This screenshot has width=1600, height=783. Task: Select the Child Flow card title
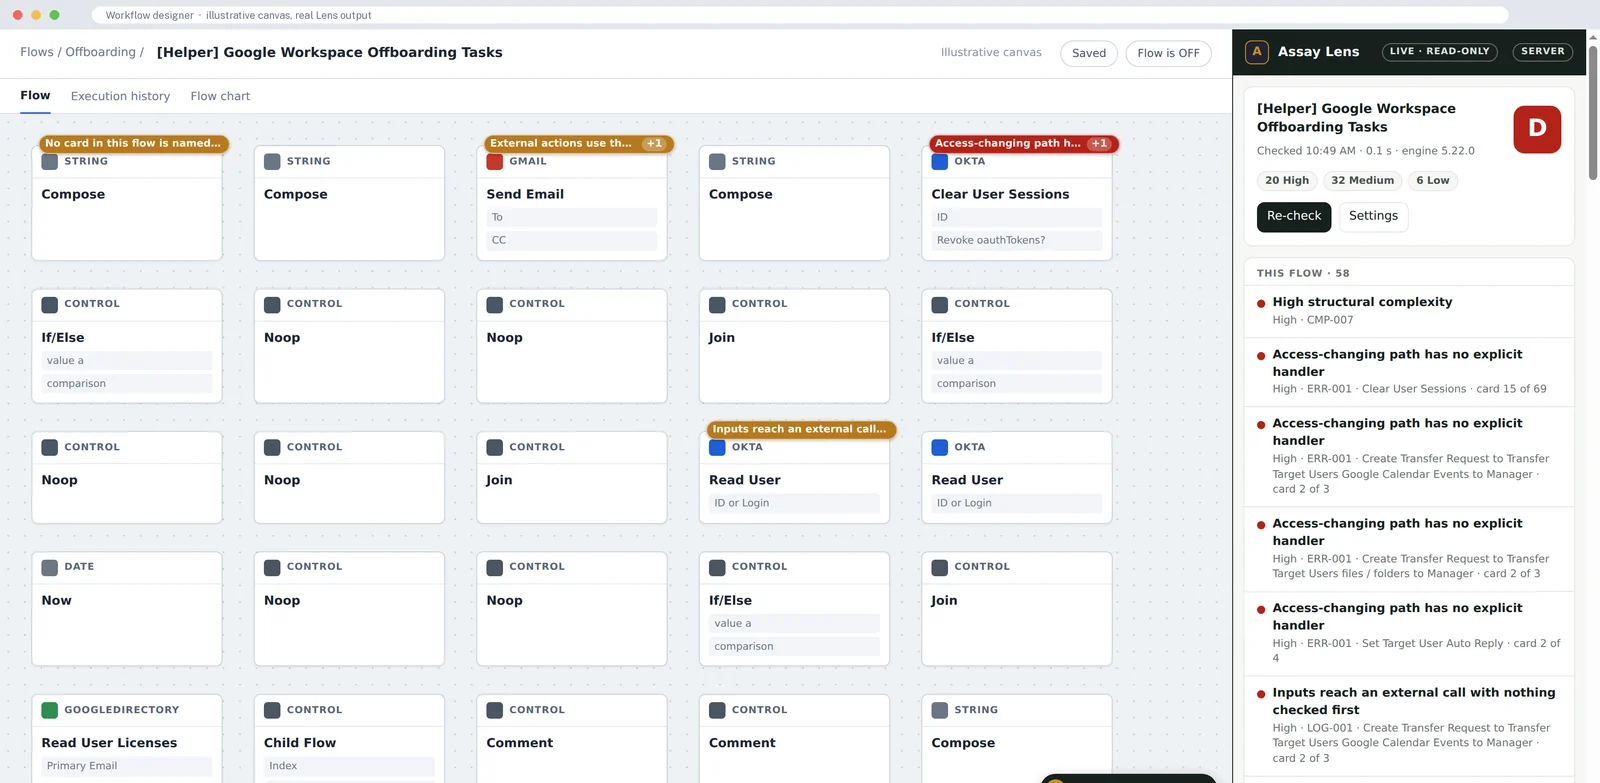pos(300,744)
